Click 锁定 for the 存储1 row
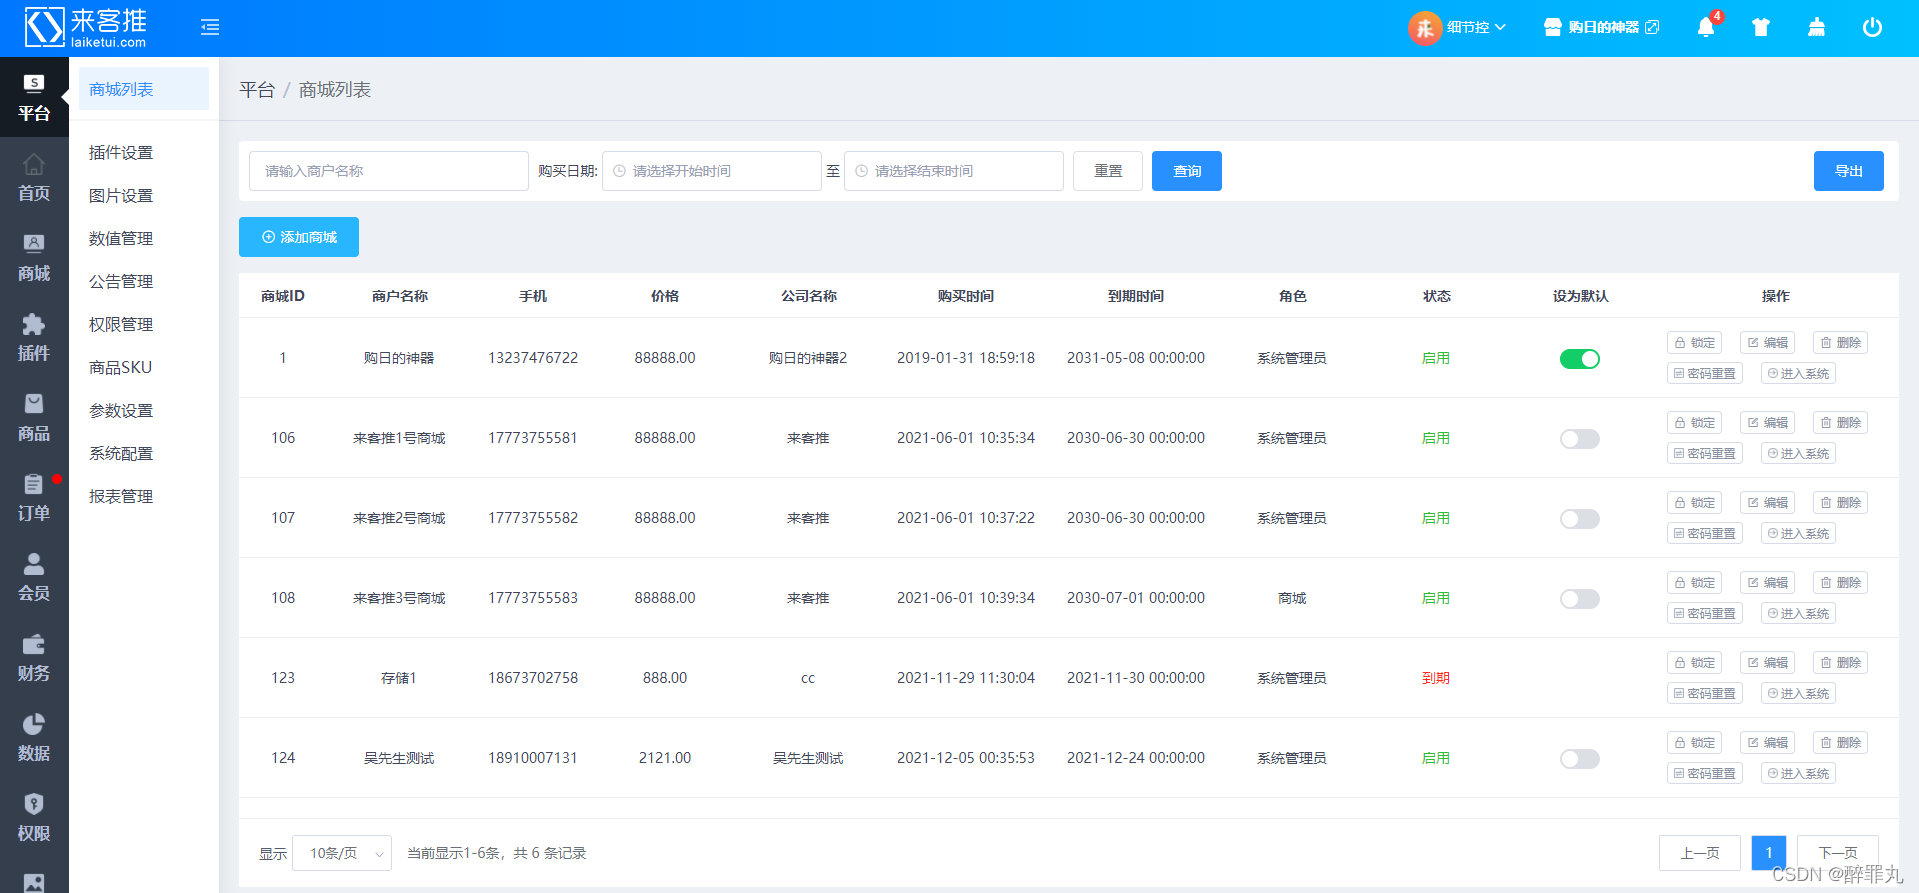 pos(1694,662)
